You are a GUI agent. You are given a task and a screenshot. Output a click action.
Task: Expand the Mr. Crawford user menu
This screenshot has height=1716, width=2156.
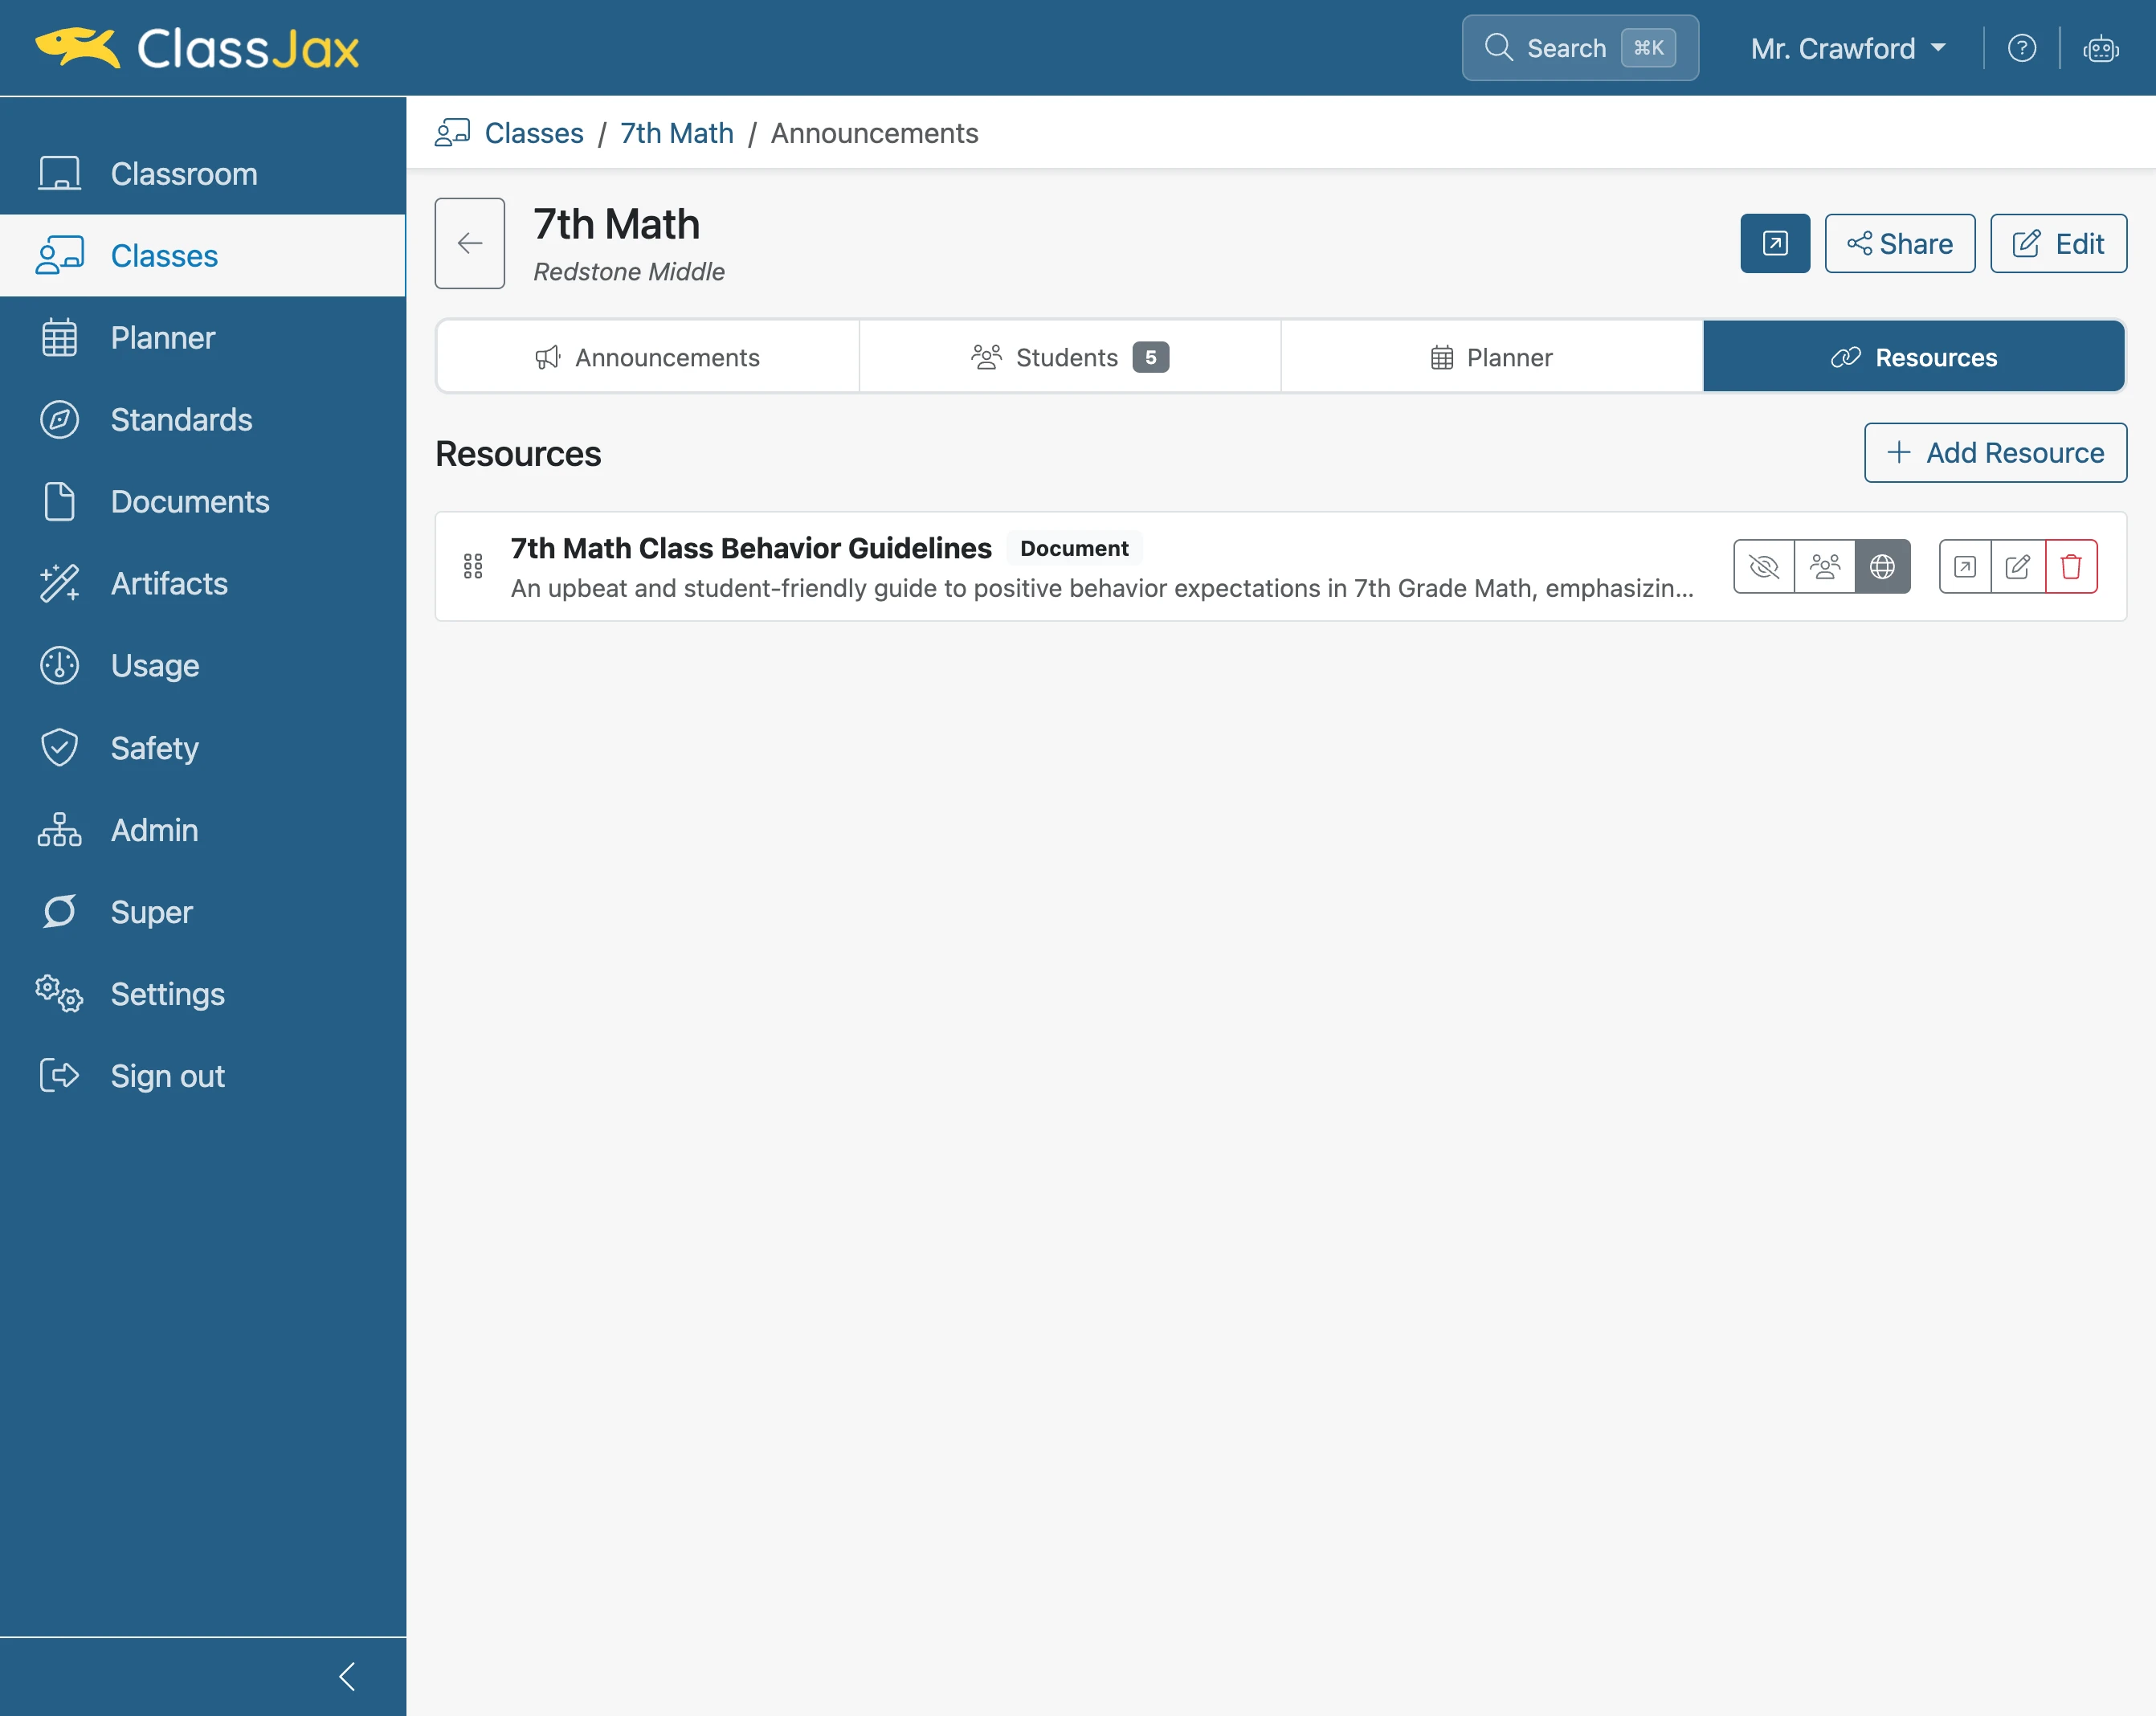click(1848, 48)
